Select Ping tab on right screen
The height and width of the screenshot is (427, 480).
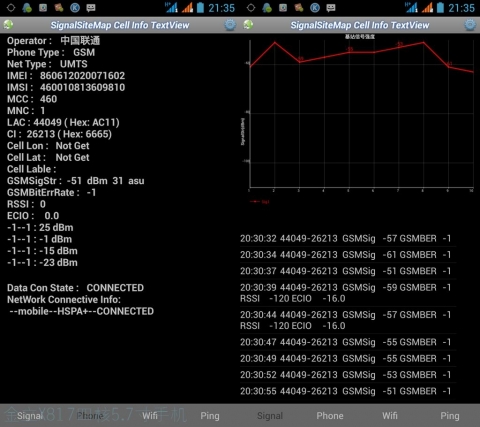(x=450, y=416)
